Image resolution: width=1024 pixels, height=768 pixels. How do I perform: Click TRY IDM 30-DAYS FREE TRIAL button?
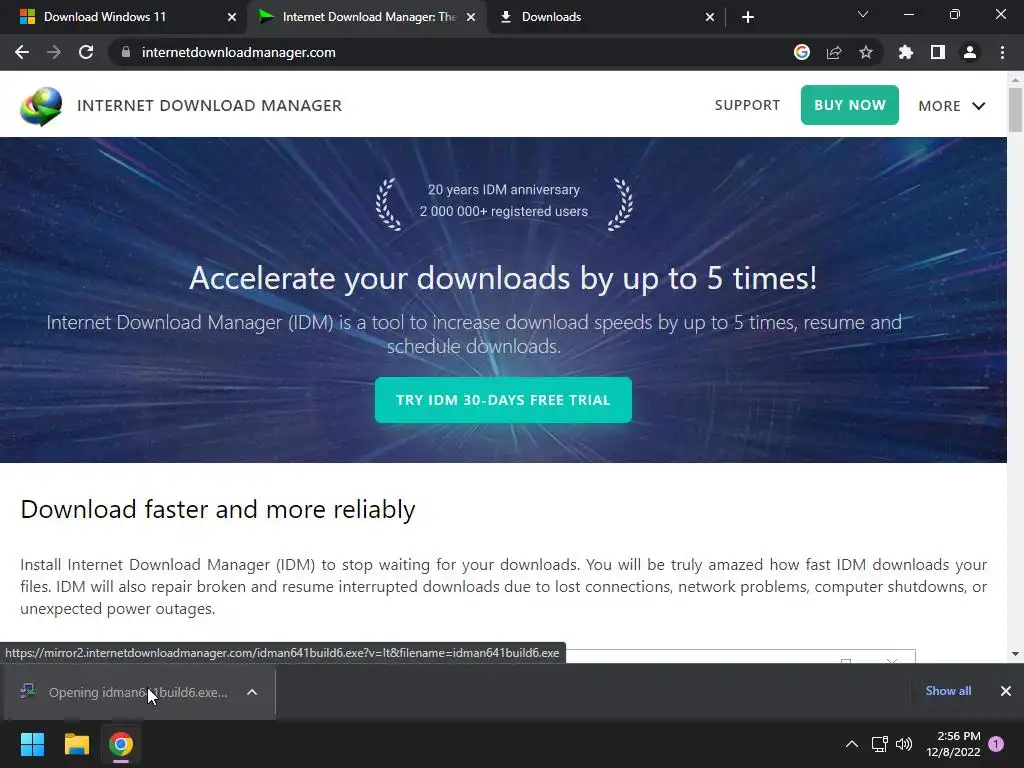503,400
